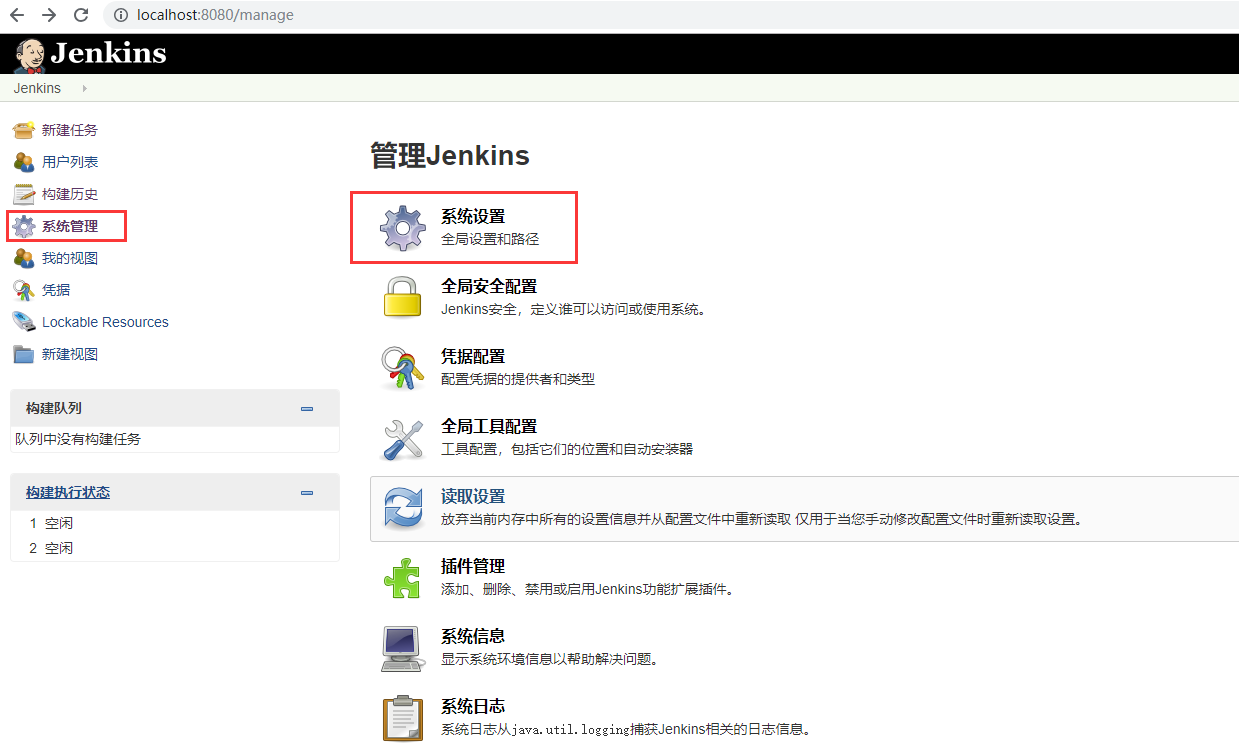Viewport: 1239px width, 751px height.
Task: Open the 我的视图 link
Action: (x=70, y=258)
